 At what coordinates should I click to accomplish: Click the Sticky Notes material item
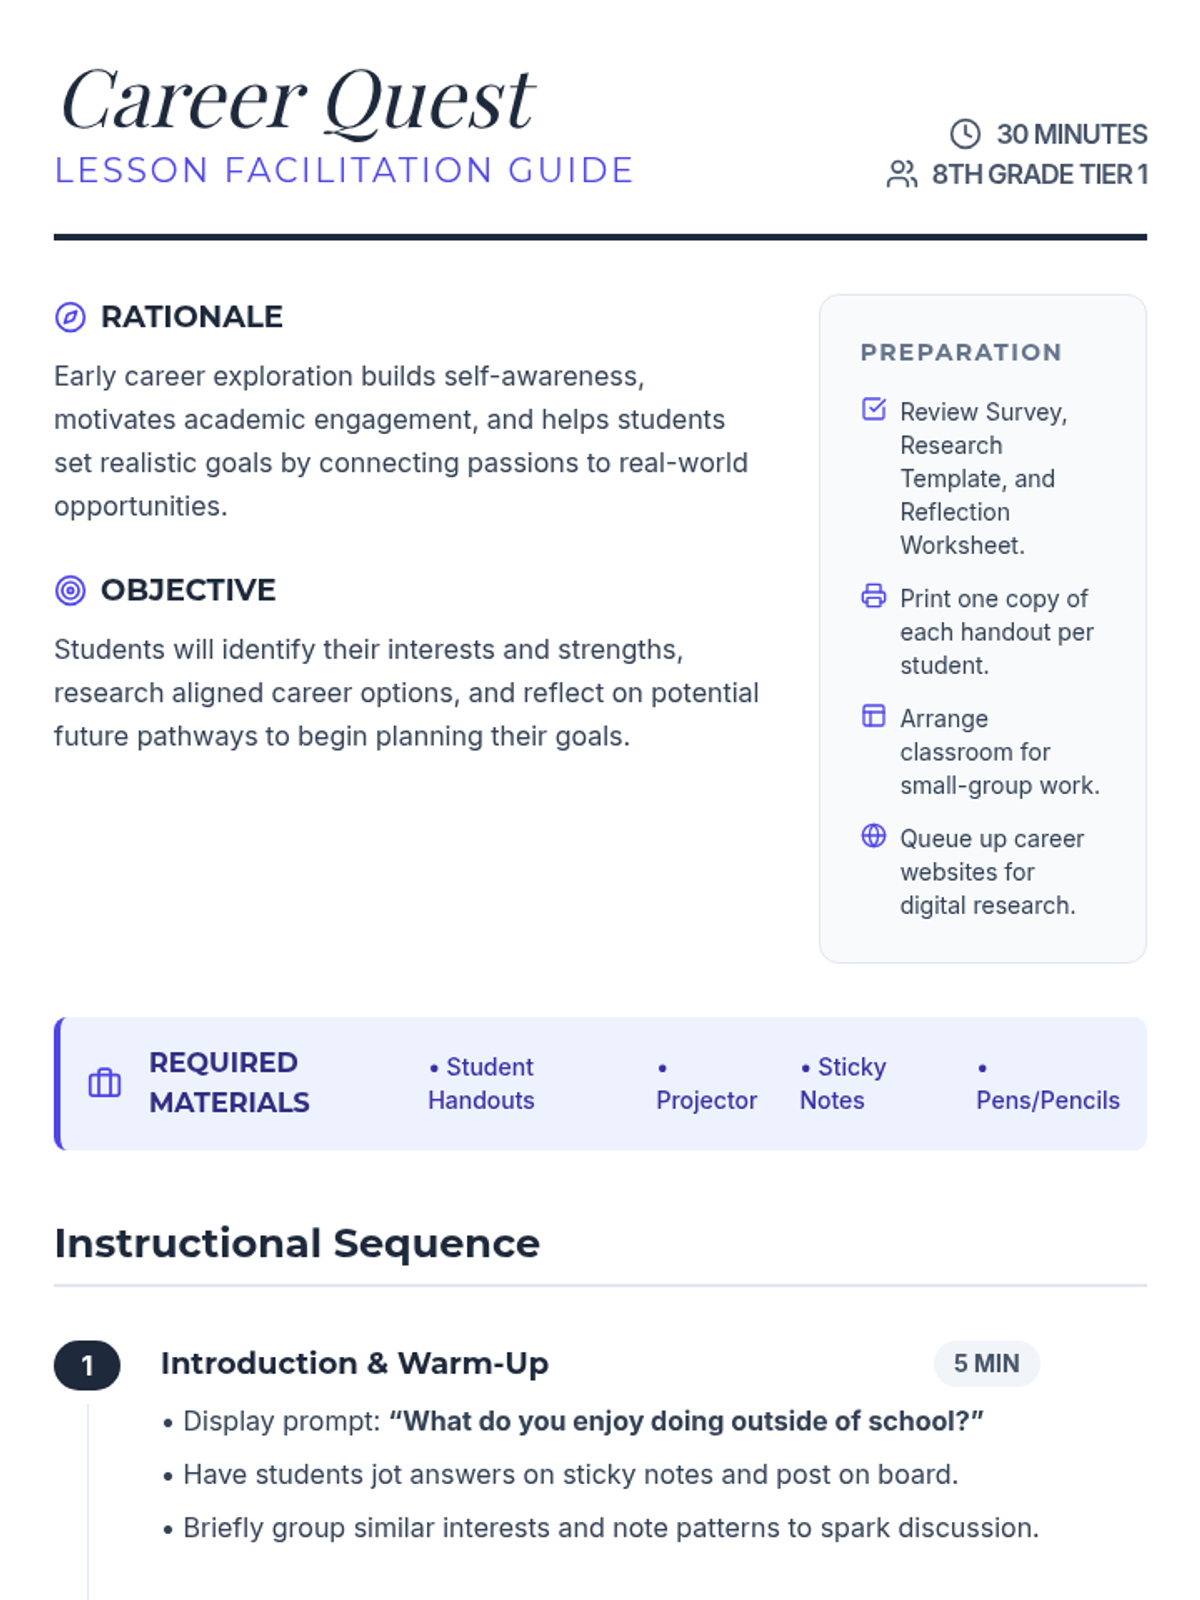point(842,1083)
